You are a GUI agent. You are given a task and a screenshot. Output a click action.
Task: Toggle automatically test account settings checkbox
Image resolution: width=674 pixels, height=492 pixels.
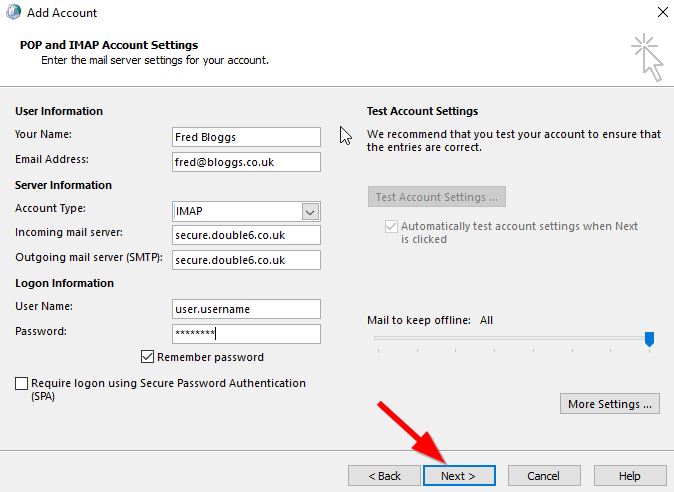coord(391,226)
